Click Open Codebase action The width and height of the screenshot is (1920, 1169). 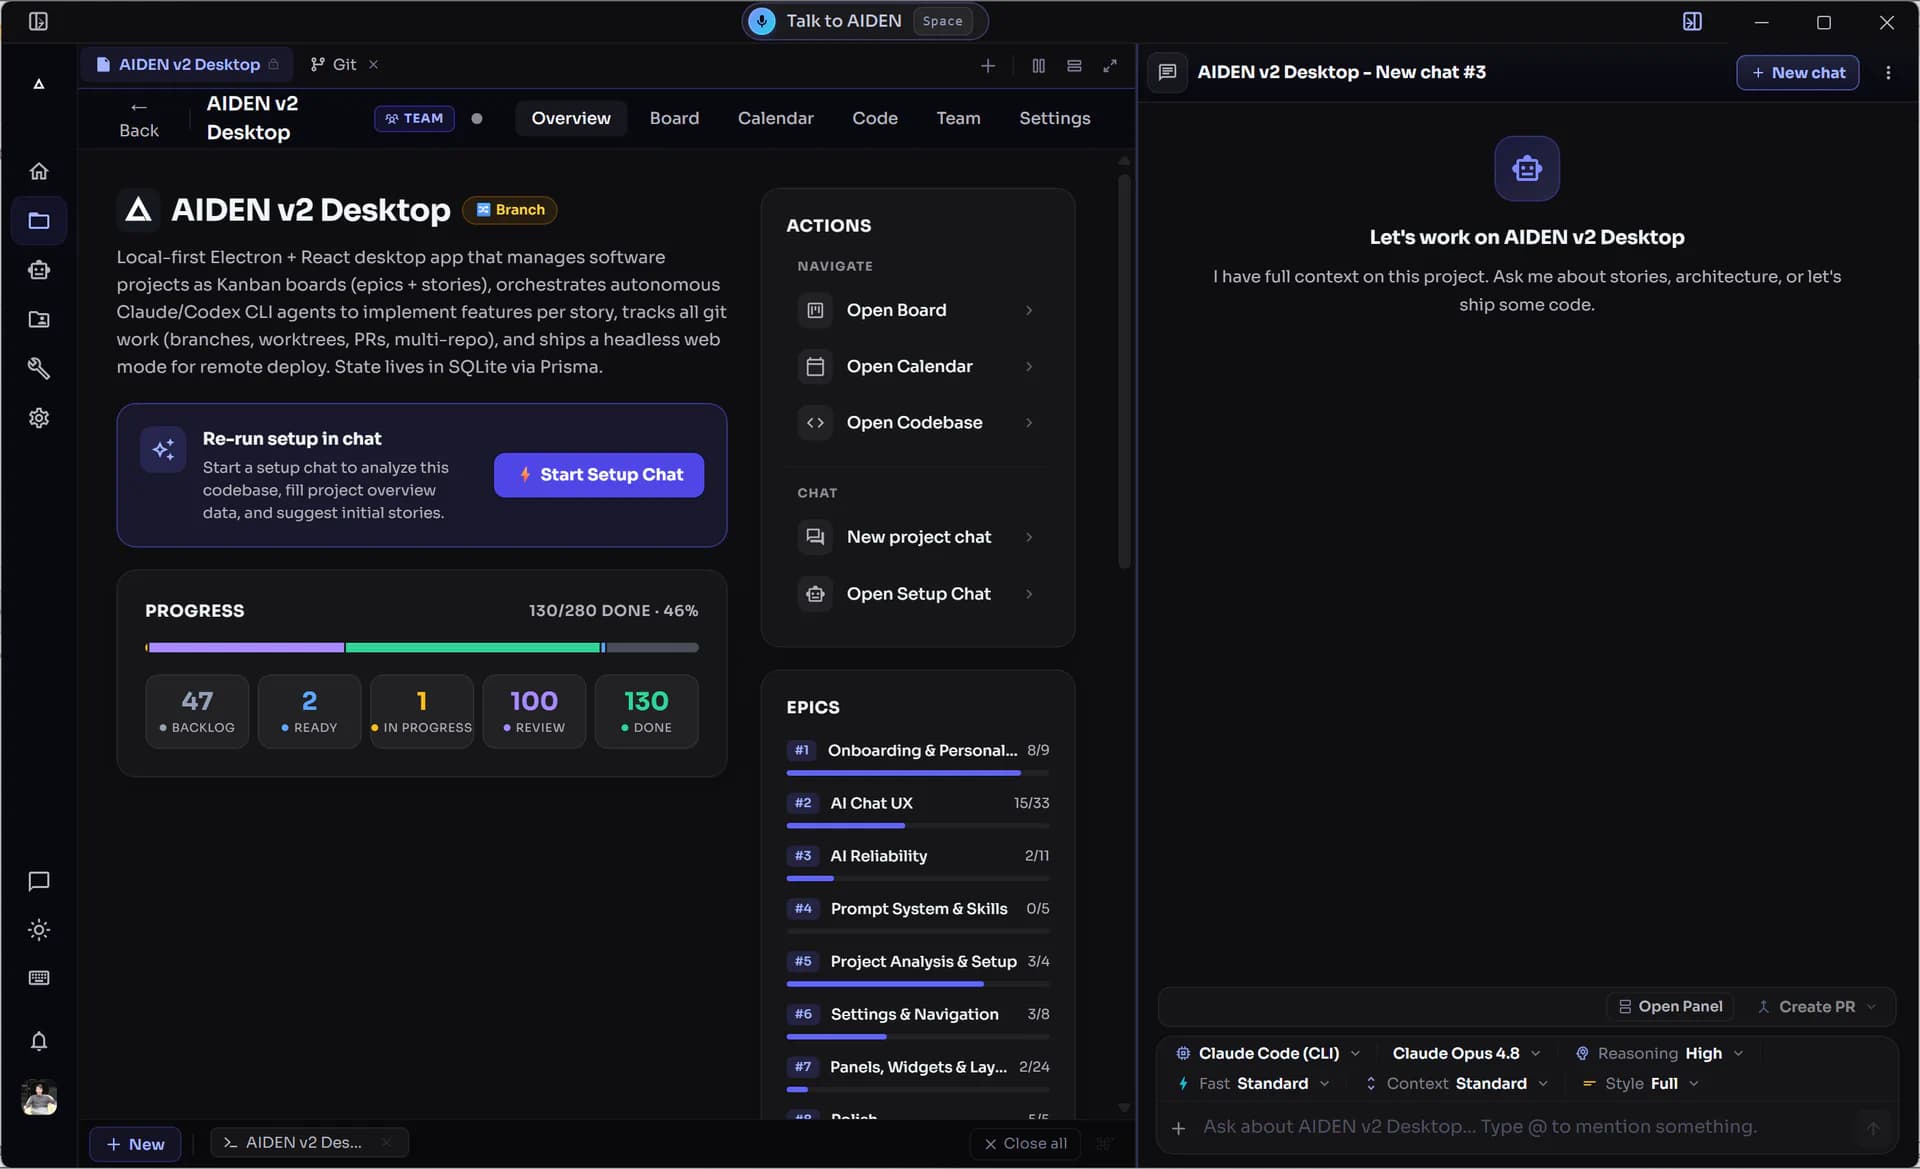pos(917,422)
